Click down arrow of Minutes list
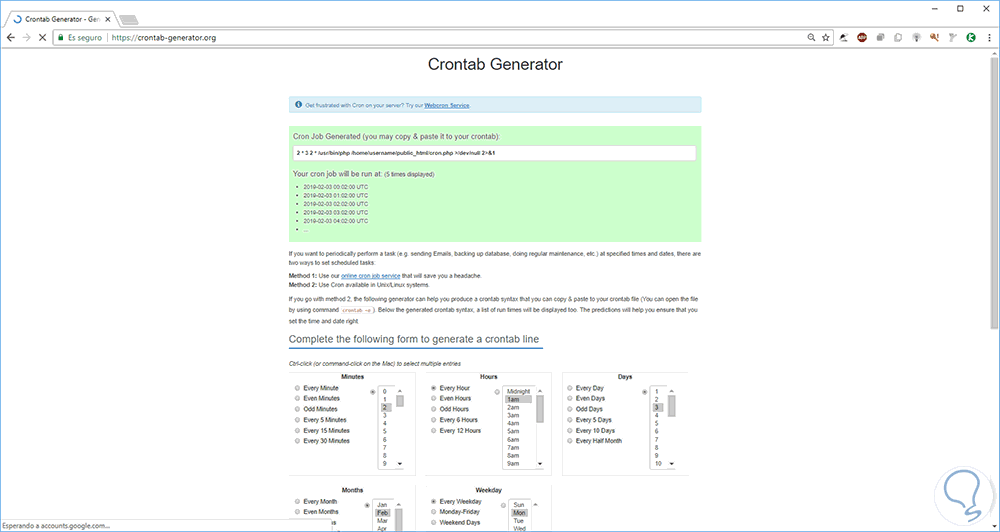Viewport: 1000px width, 532px height. pyautogui.click(x=400, y=464)
